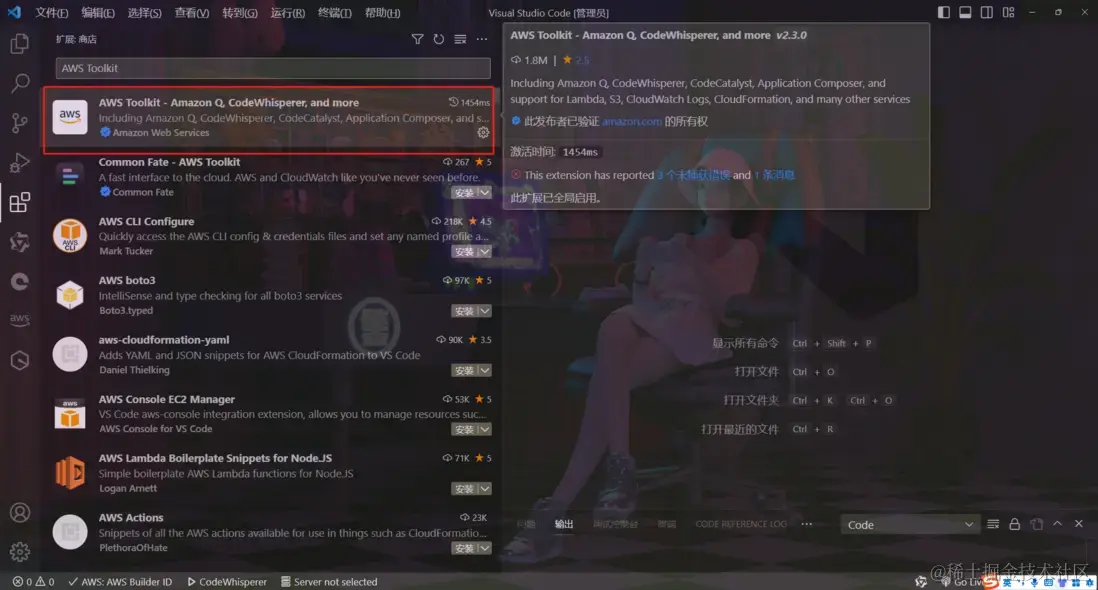Open the Source Control view

pyautogui.click(x=20, y=122)
